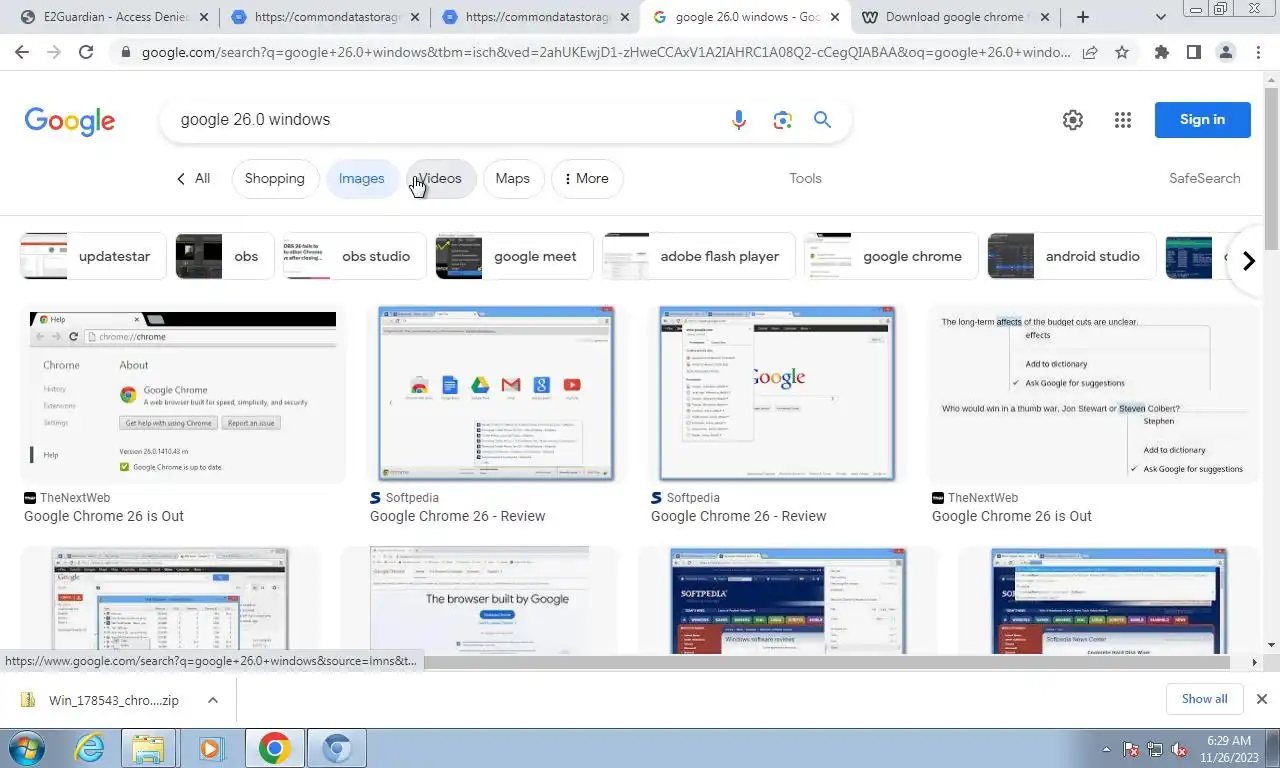Viewport: 1280px width, 768px height.
Task: Open the Windows Start menu
Action: [x=26, y=748]
